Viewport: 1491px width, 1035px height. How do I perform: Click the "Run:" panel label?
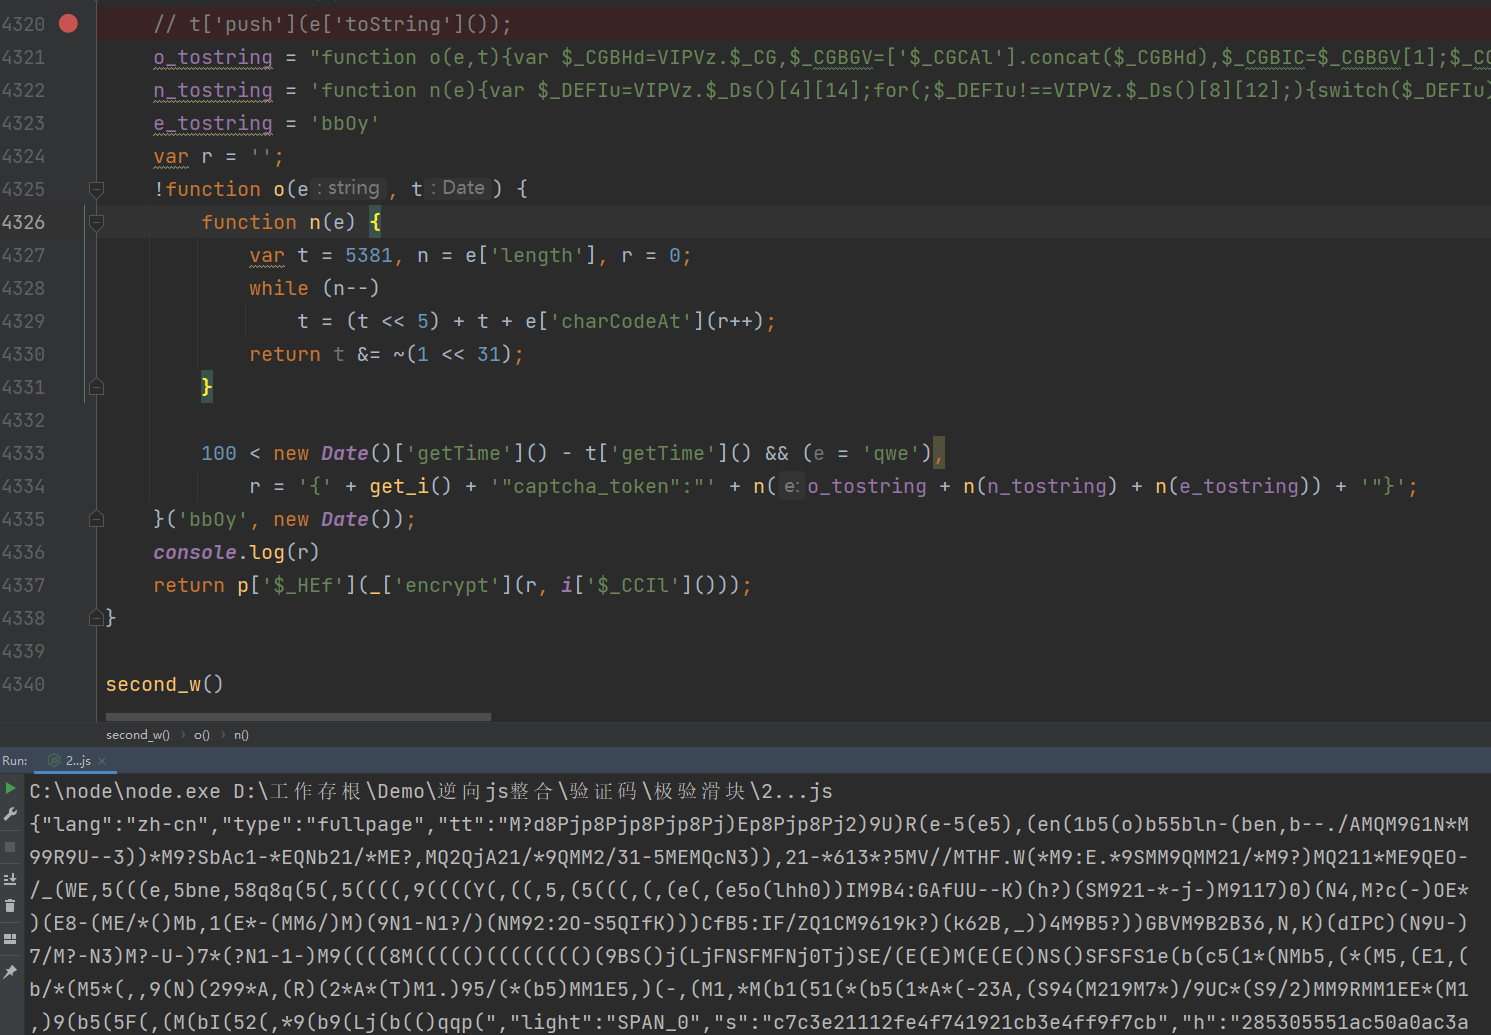[15, 761]
